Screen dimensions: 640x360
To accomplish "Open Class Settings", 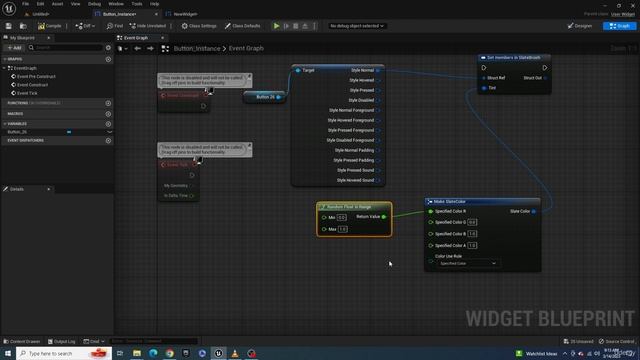I will (x=199, y=26).
